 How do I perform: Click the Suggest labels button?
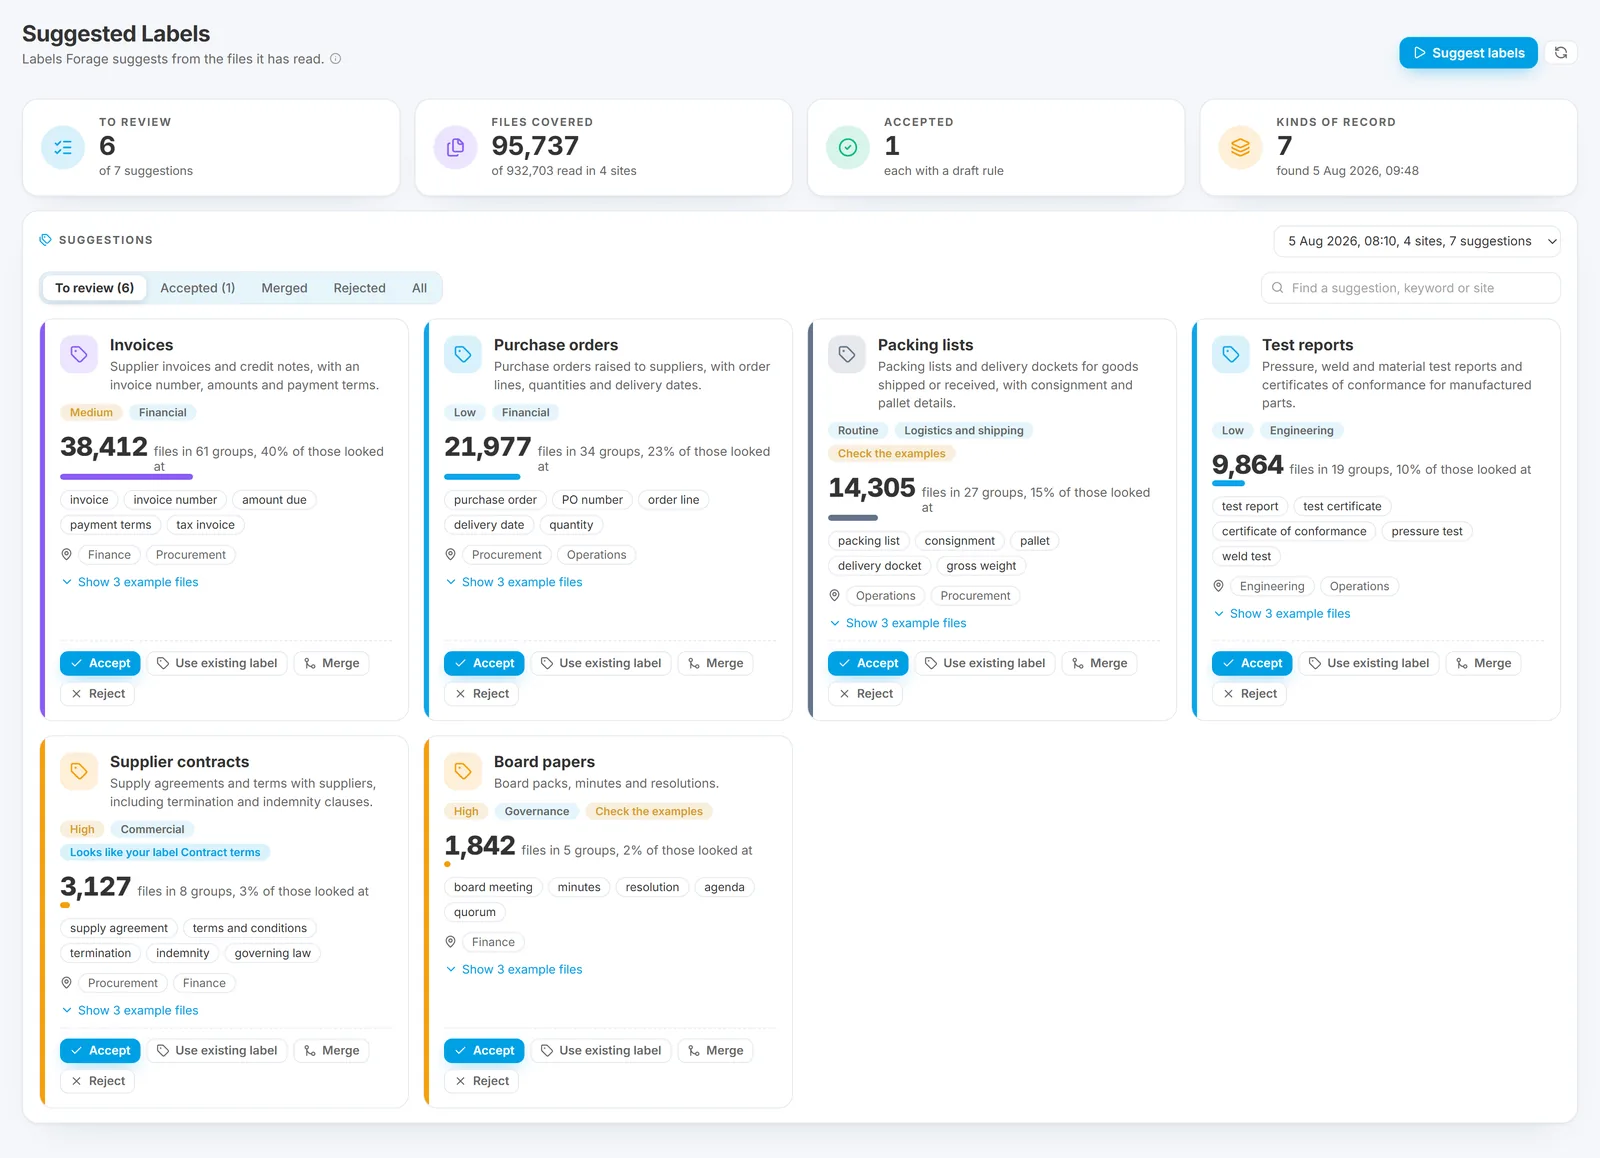tap(1468, 53)
